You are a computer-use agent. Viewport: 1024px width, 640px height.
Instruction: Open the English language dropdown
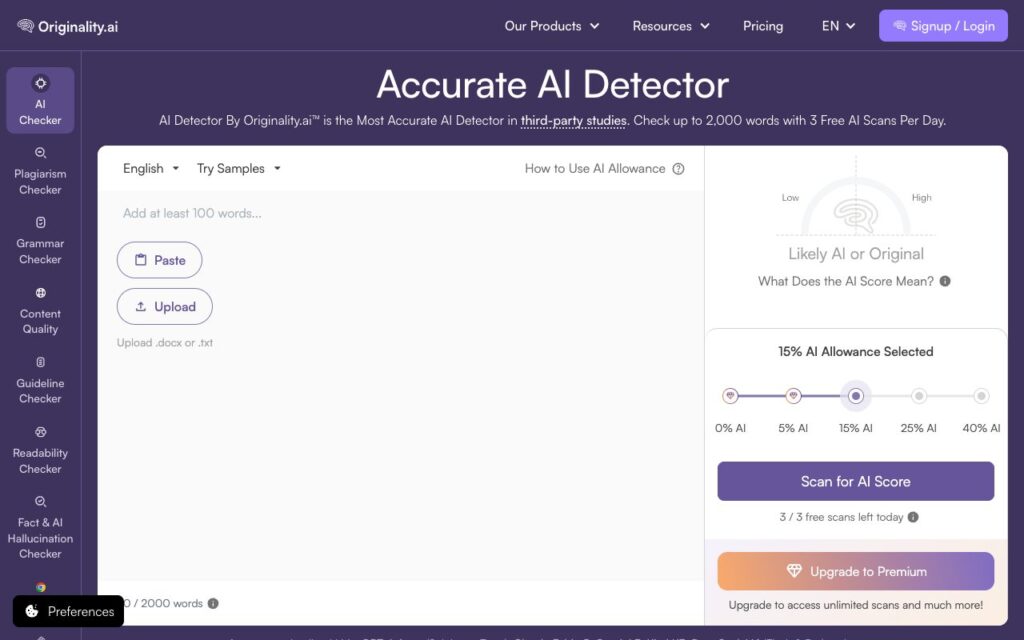coord(151,168)
